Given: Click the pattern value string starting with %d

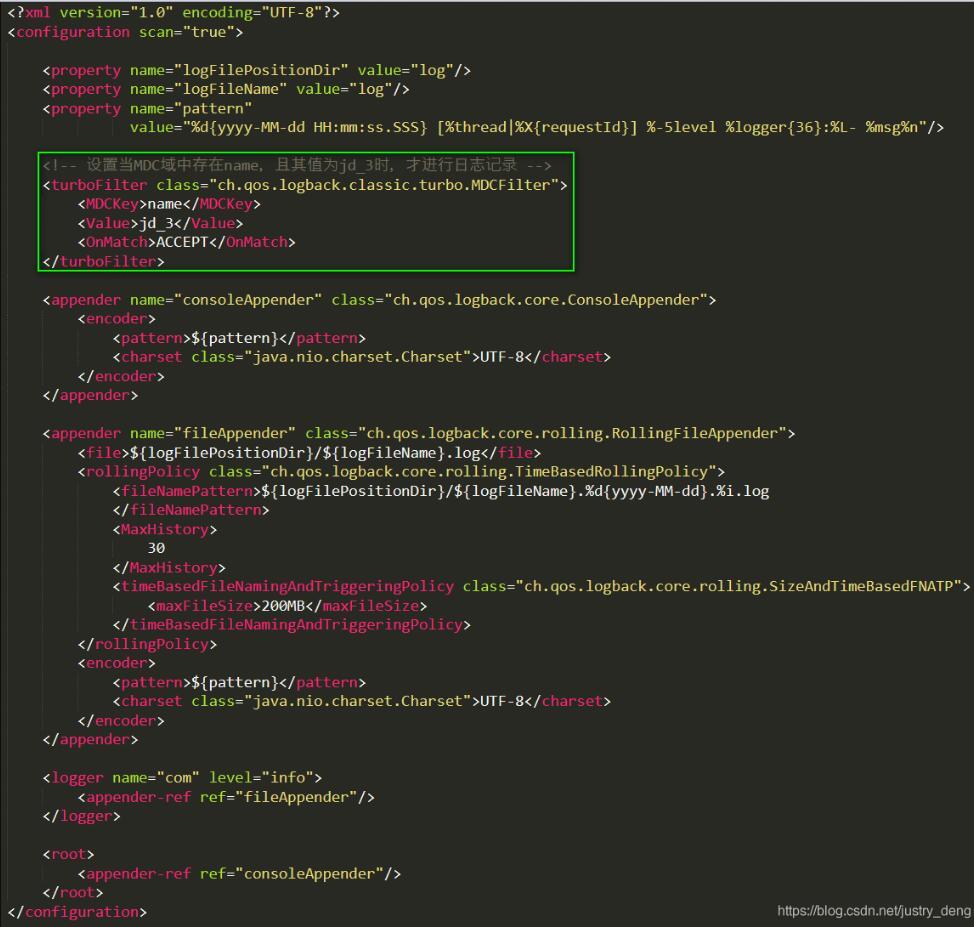Looking at the screenshot, I should click(x=536, y=127).
